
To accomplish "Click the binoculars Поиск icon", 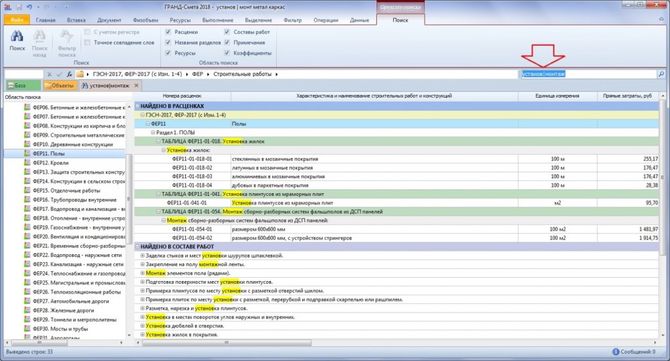I will [17, 36].
